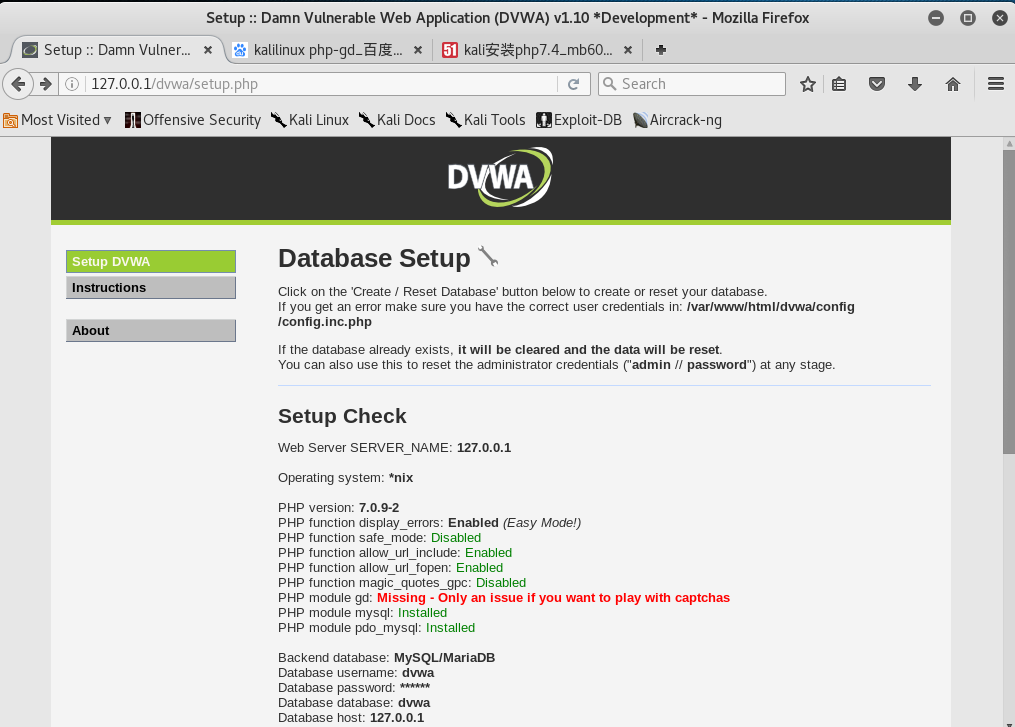
Task: Click the Save to Pocket icon
Action: [877, 84]
